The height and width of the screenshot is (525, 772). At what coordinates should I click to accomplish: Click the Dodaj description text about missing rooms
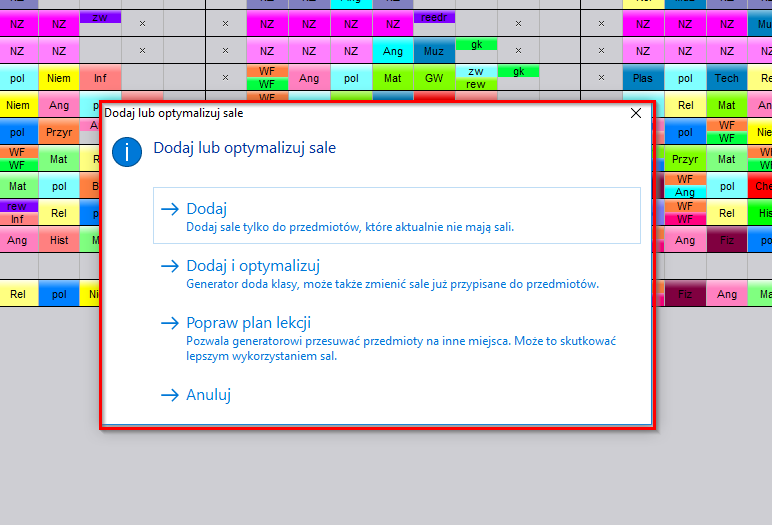point(350,228)
